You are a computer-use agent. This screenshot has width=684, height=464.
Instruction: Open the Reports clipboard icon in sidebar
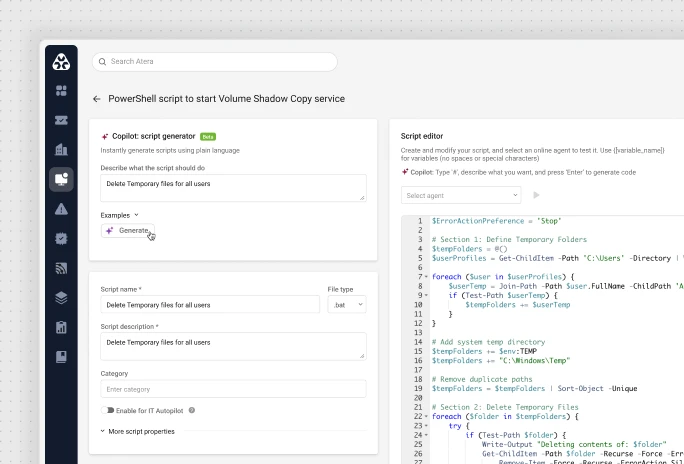tap(61, 328)
